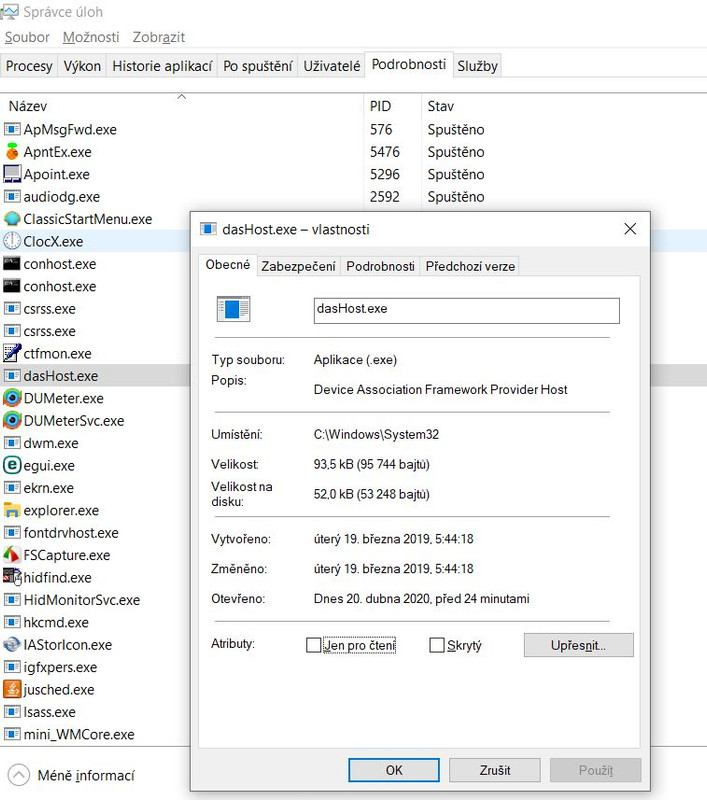Click the ClassicStartMenu.exe shell icon
The width and height of the screenshot is (707, 800).
pos(12,219)
